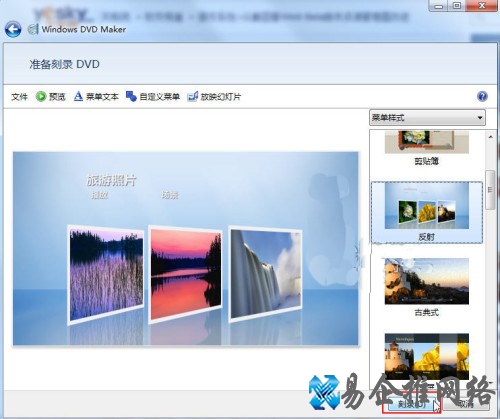This screenshot has height=419, width=500.
Task: Click the 旅游照片 title in preview
Action: pyautogui.click(x=111, y=180)
